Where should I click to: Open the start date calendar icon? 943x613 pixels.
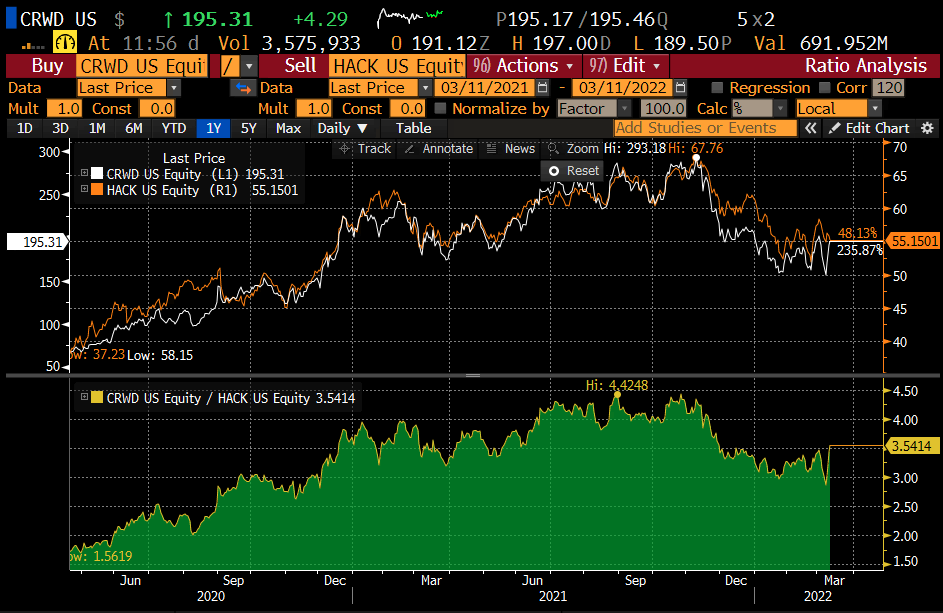tap(542, 88)
